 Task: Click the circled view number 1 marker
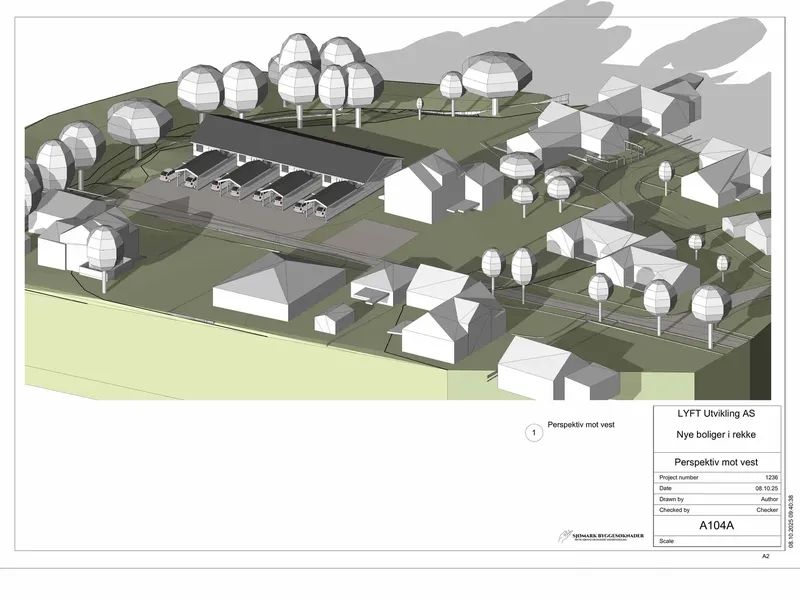[x=534, y=433]
